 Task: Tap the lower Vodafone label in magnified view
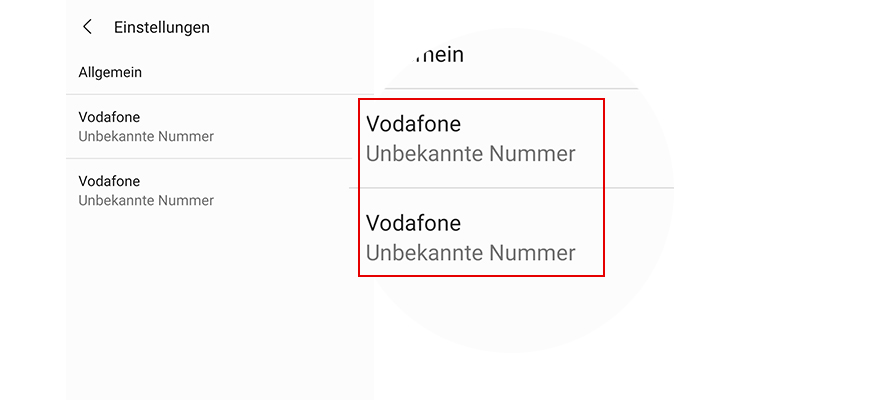tap(413, 222)
